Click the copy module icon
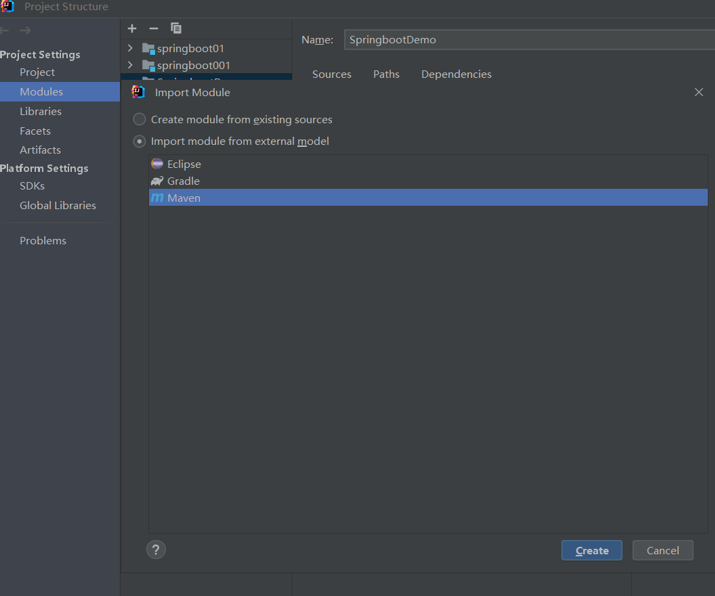 click(176, 28)
